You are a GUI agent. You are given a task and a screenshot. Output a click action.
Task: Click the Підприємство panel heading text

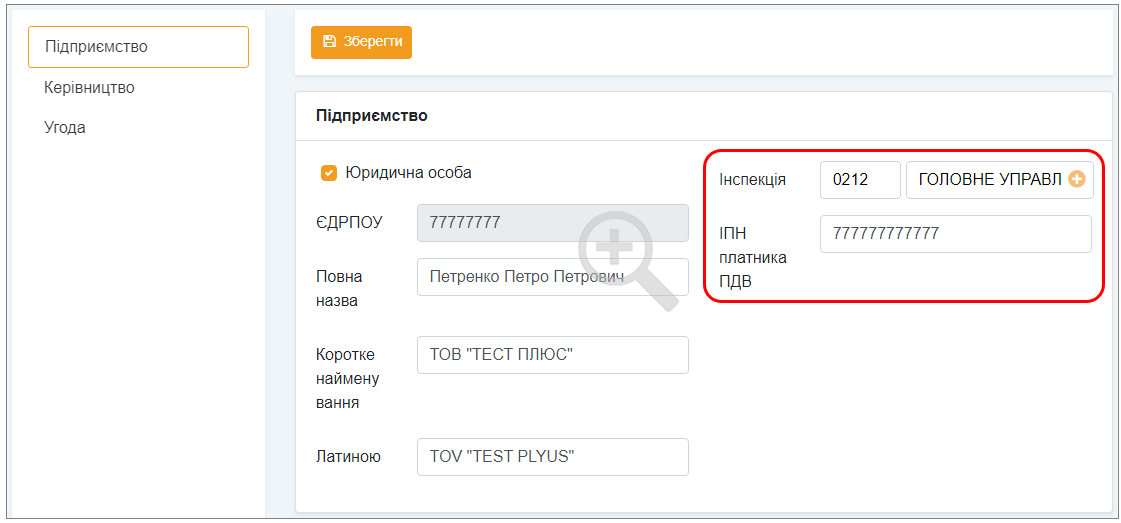(x=372, y=116)
